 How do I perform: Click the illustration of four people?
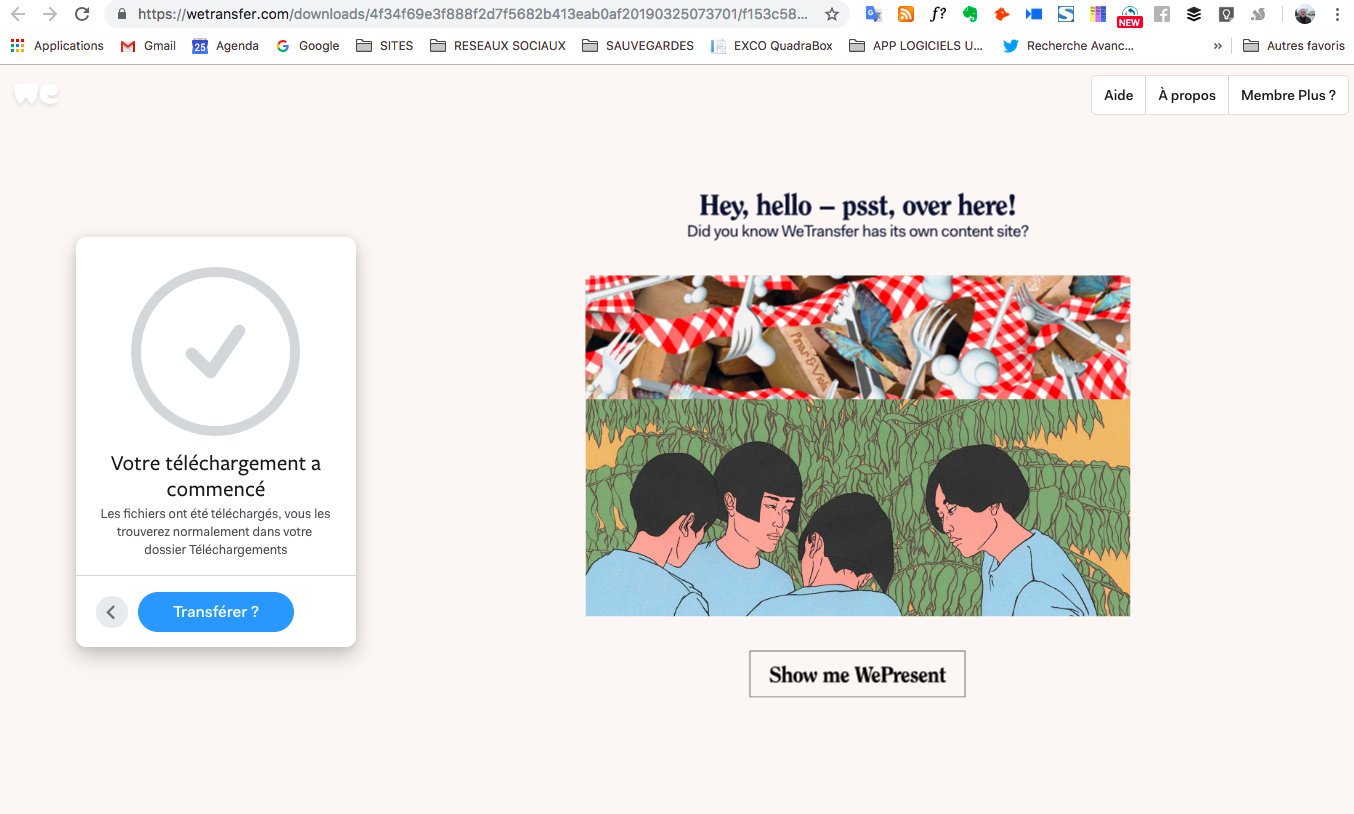(x=857, y=508)
